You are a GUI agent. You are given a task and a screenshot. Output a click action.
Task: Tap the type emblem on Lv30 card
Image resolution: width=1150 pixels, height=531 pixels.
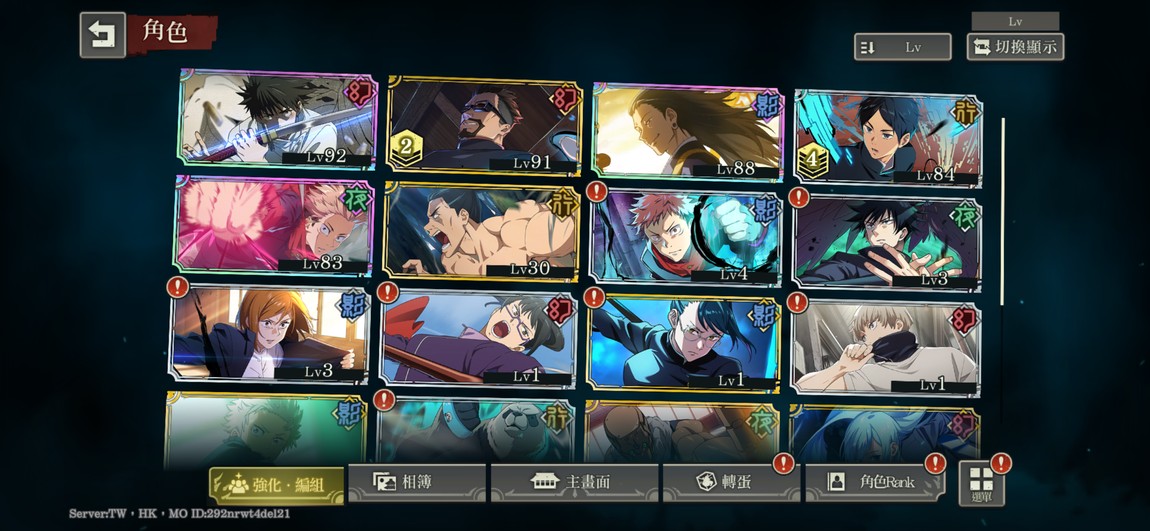[563, 203]
